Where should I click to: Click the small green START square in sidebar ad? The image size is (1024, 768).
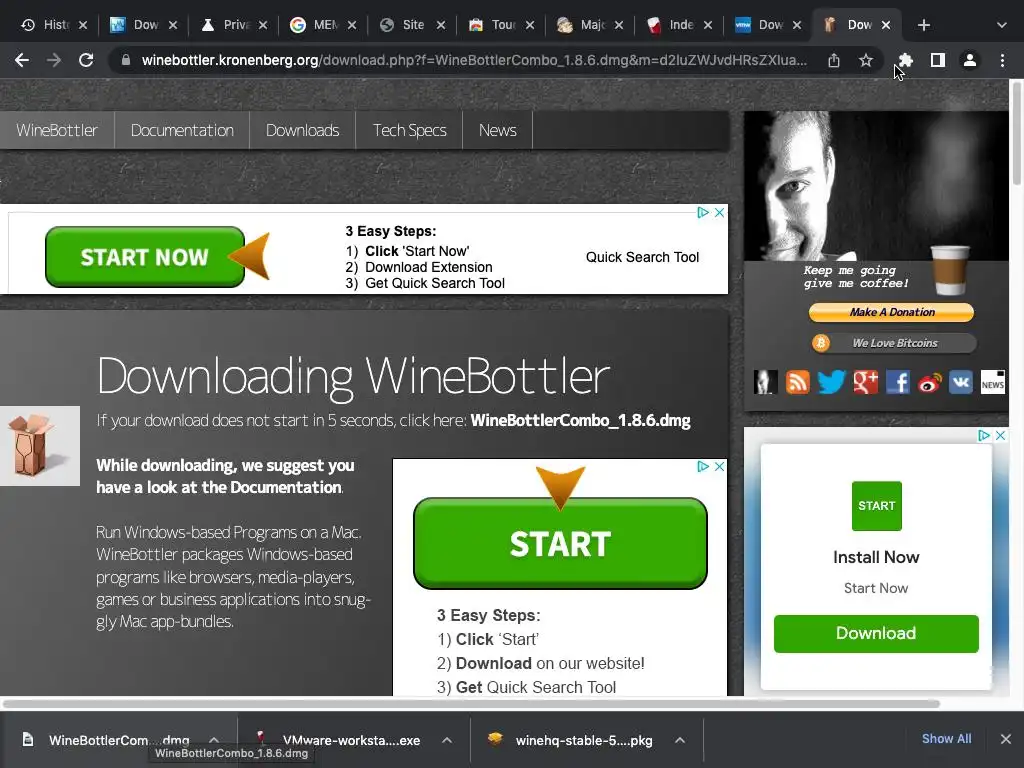(876, 505)
